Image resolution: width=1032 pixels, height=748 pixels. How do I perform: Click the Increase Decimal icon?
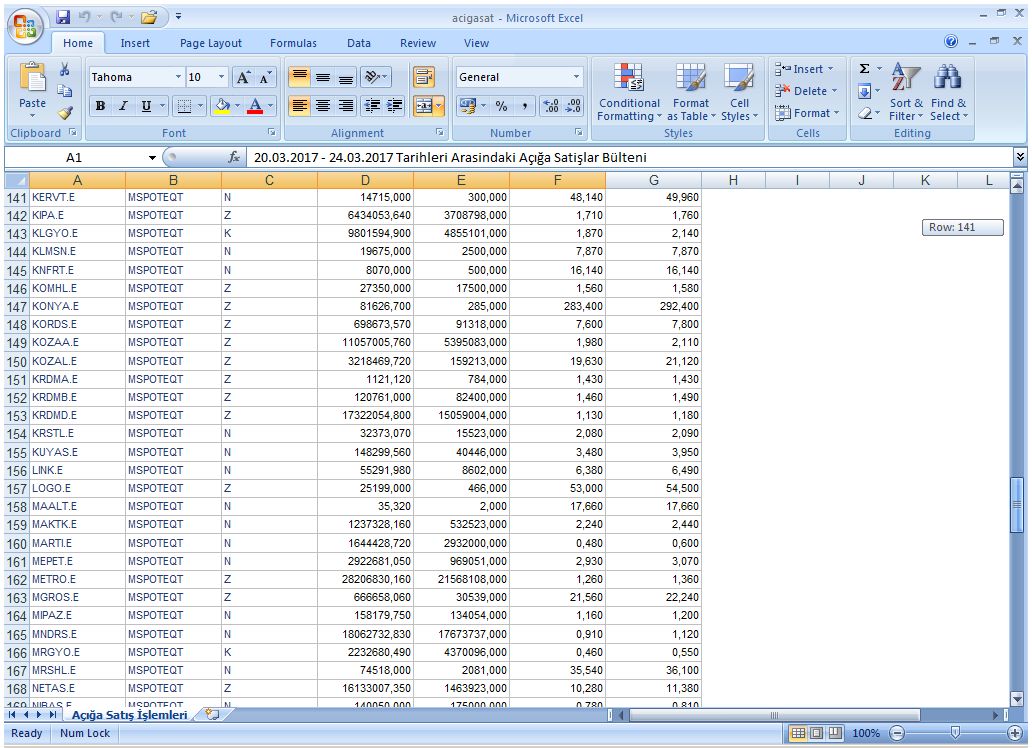pyautogui.click(x=551, y=106)
